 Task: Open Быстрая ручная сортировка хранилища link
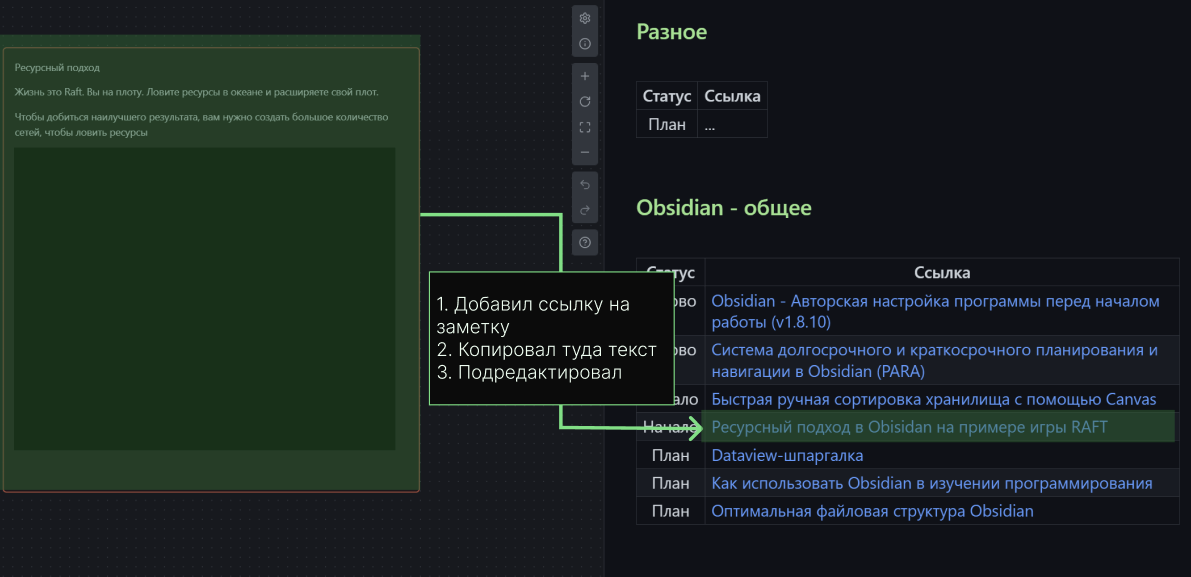click(933, 399)
